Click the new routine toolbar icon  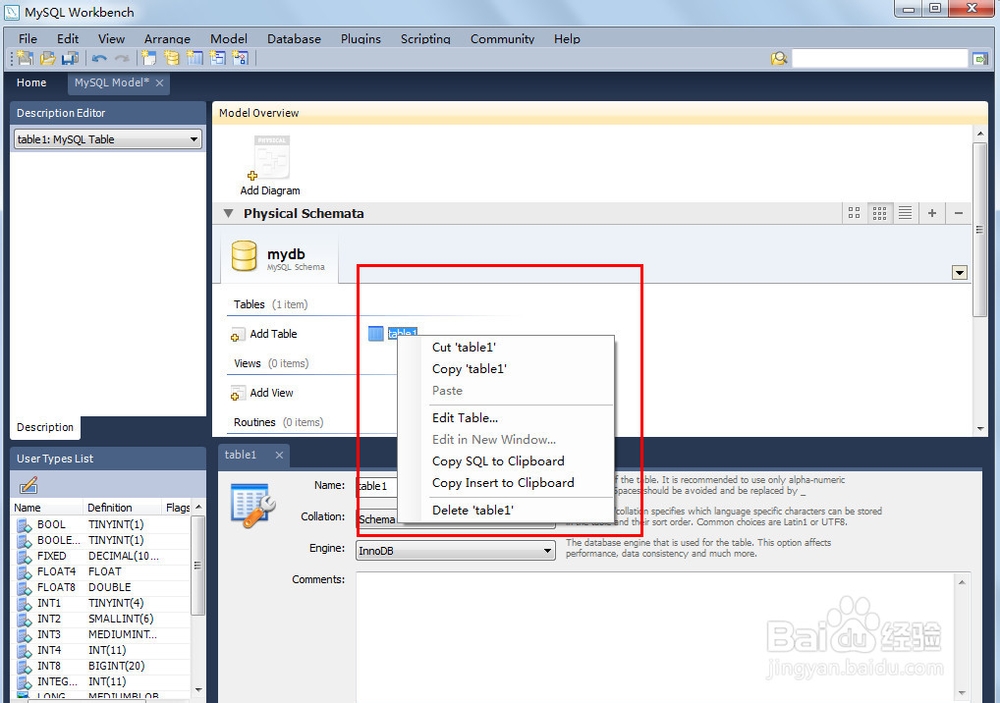[240, 58]
